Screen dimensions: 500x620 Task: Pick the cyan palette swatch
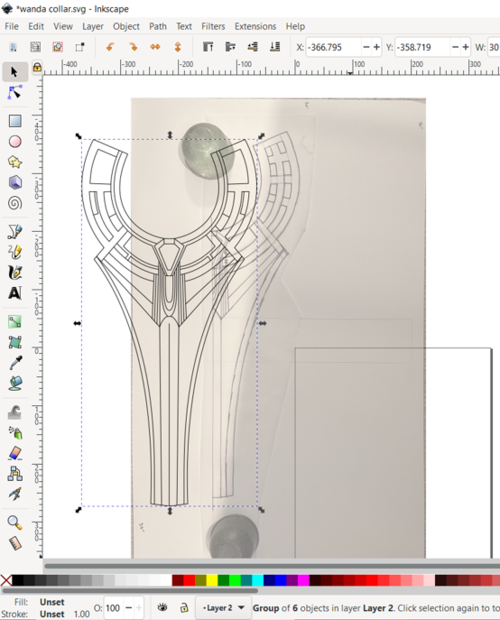(x=258, y=580)
